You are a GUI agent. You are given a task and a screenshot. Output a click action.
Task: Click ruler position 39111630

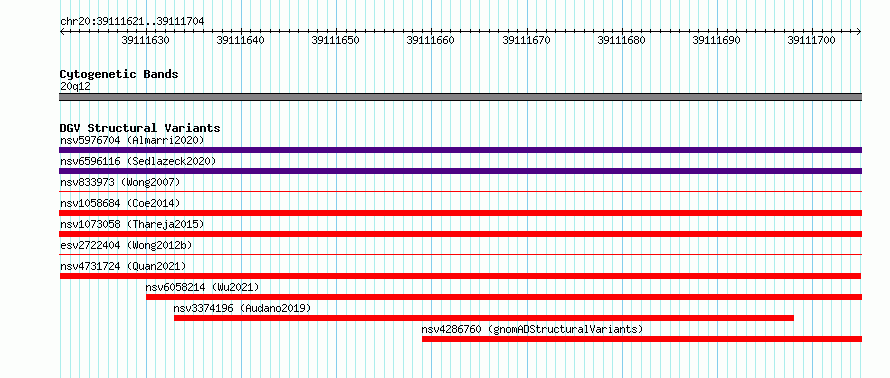[x=146, y=40]
